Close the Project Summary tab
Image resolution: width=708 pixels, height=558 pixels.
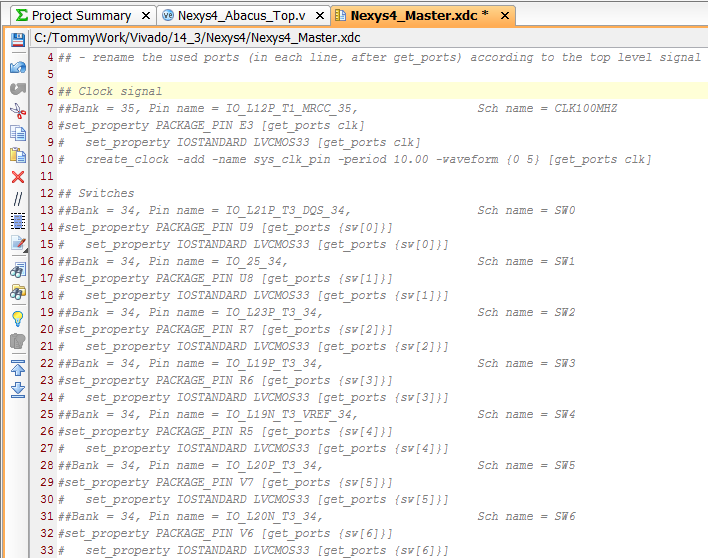coord(145,16)
